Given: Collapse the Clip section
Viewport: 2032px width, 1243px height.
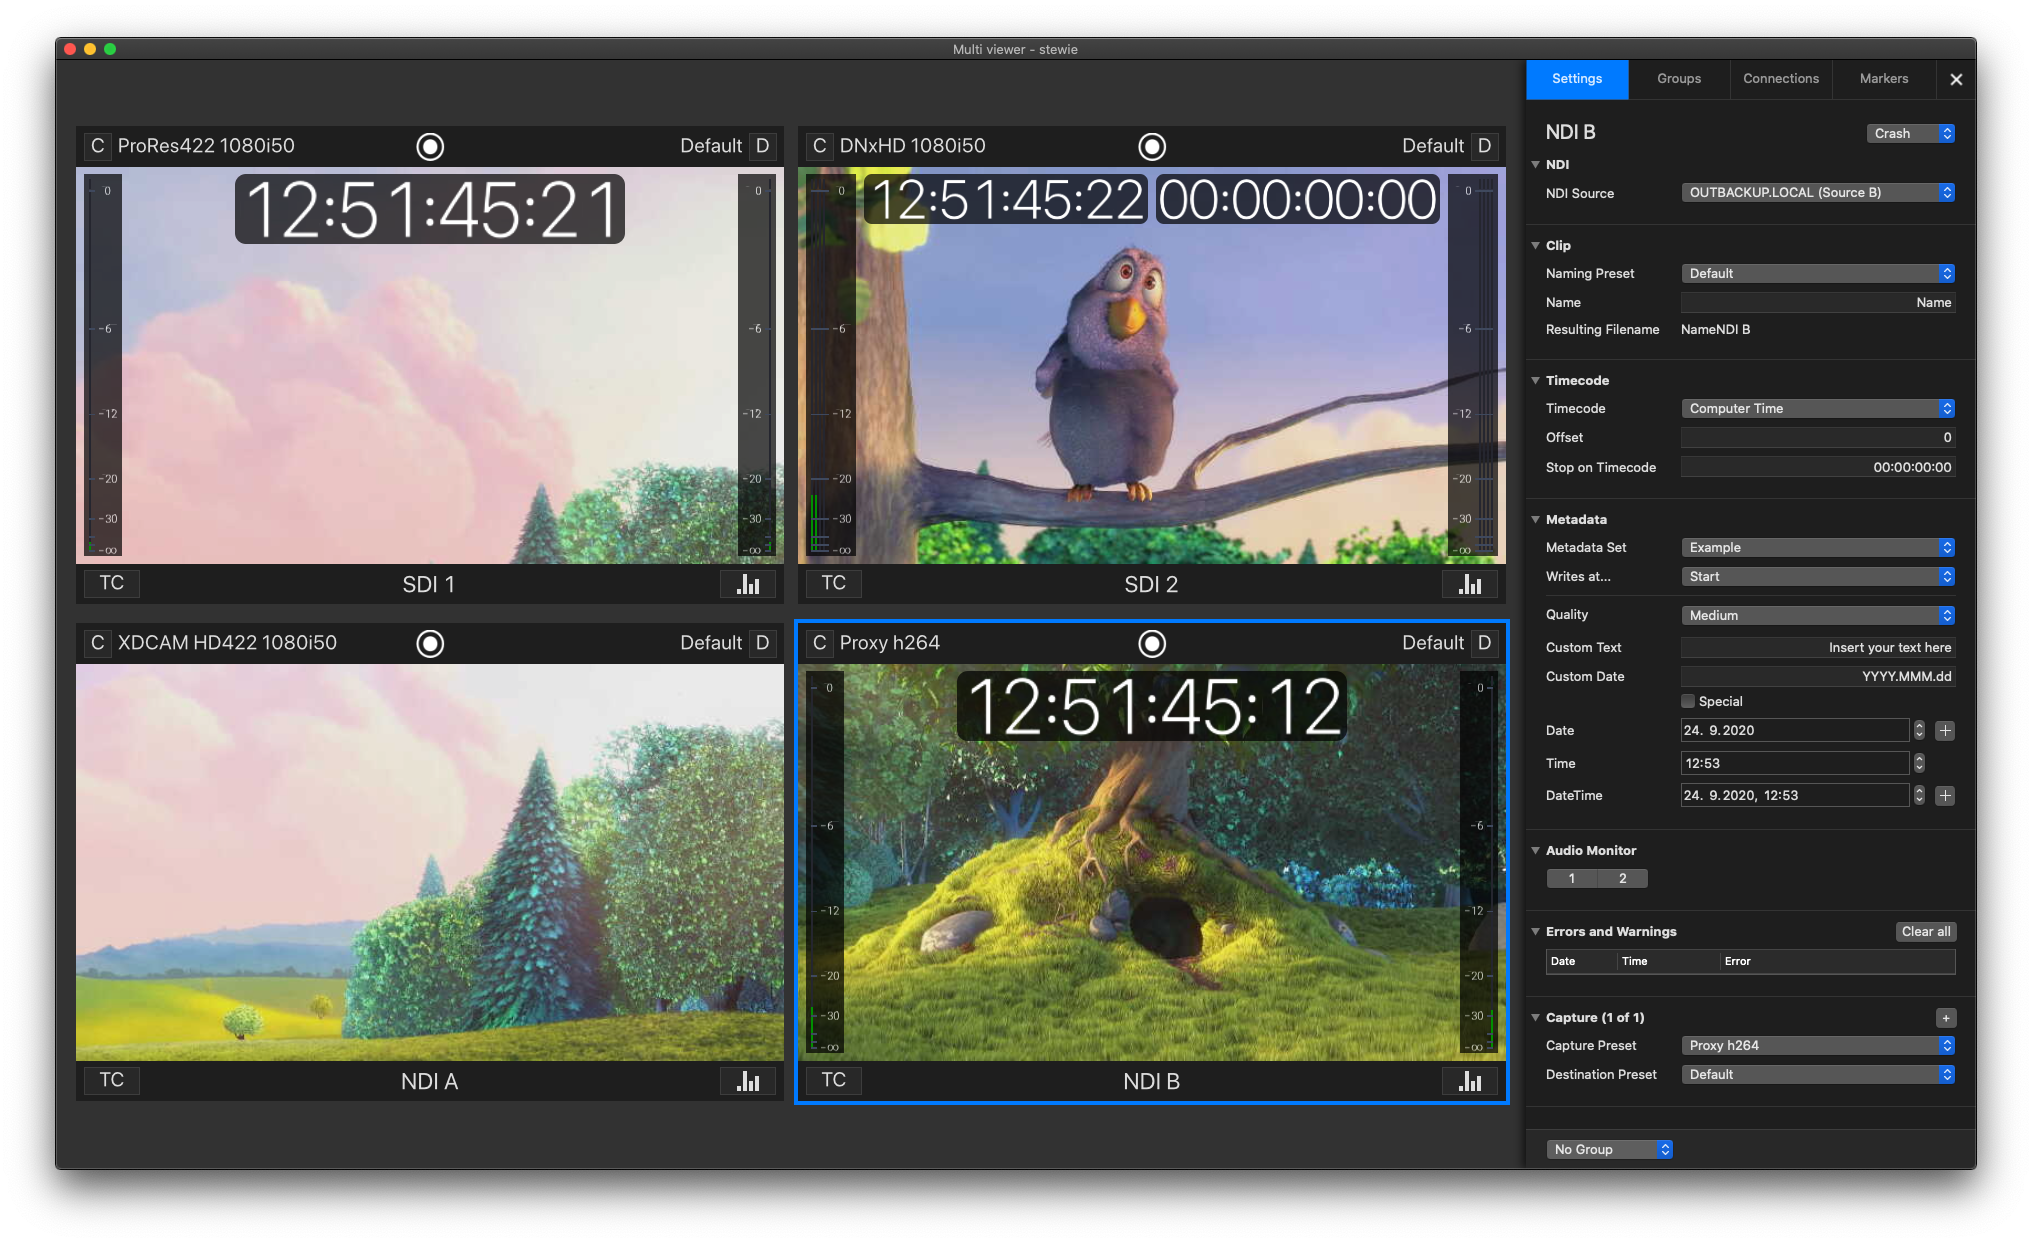Looking at the screenshot, I should coord(1536,246).
